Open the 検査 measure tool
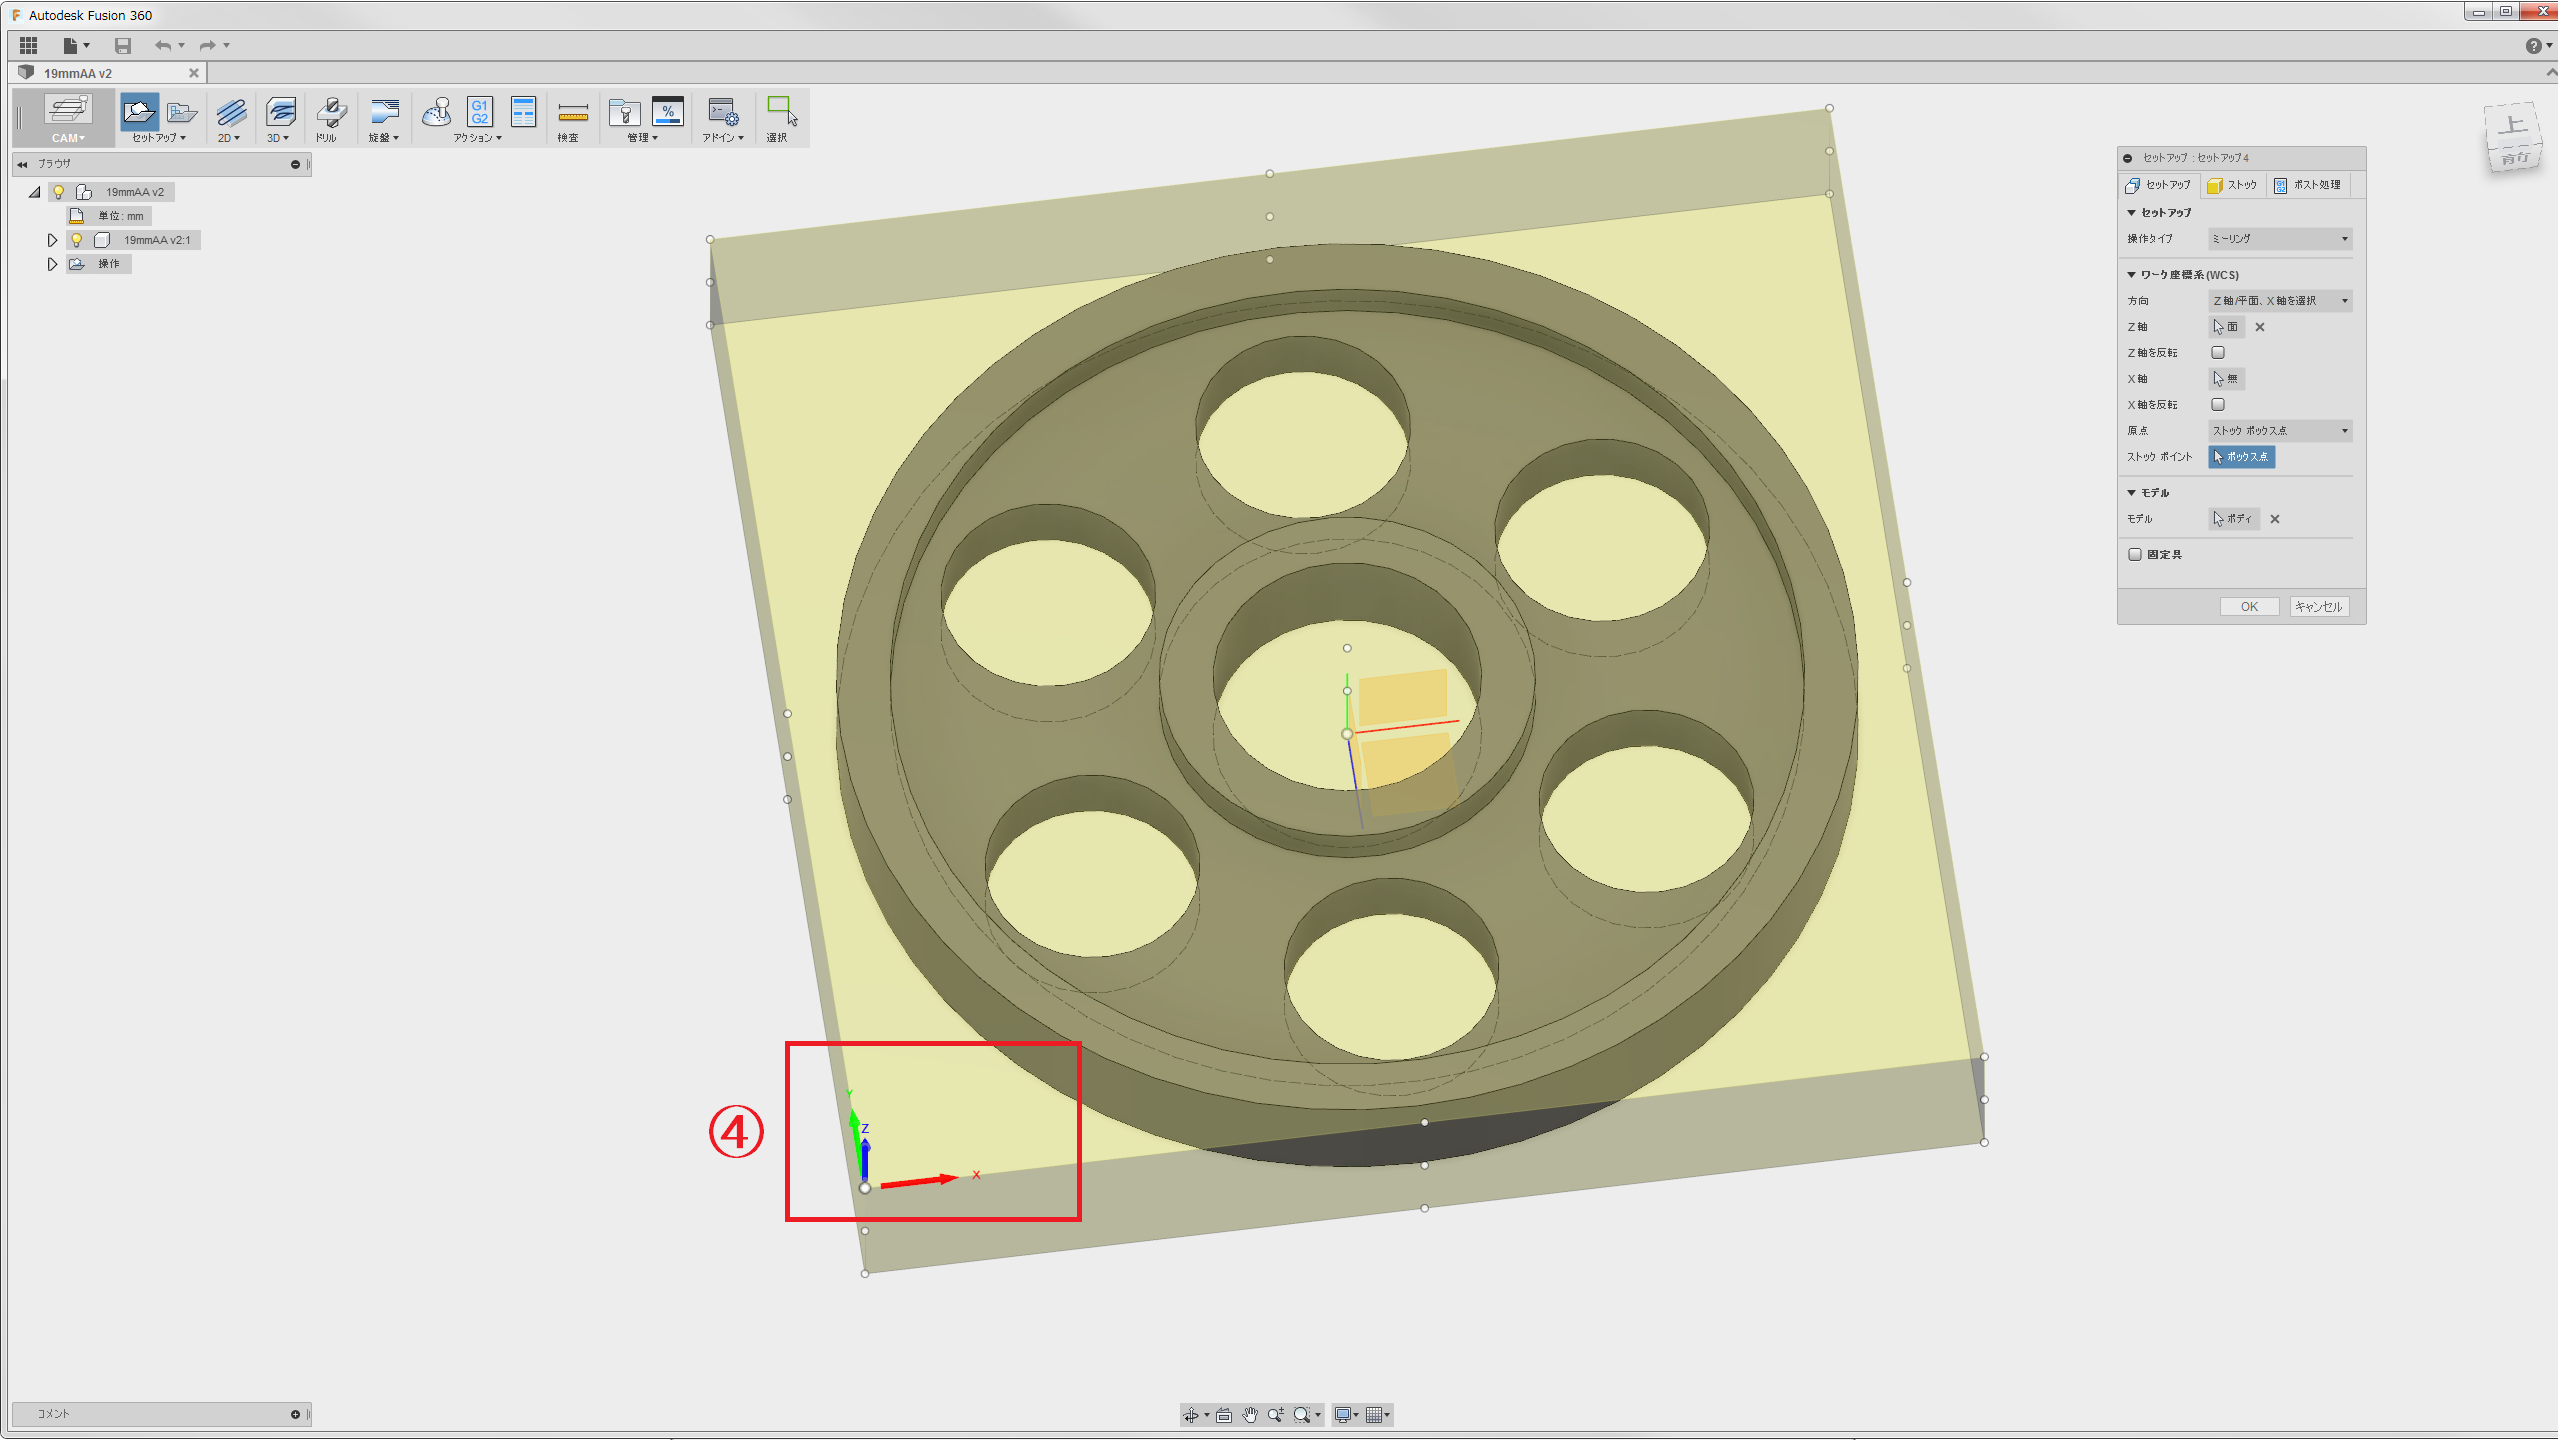The height and width of the screenshot is (1440, 2558). click(x=572, y=112)
